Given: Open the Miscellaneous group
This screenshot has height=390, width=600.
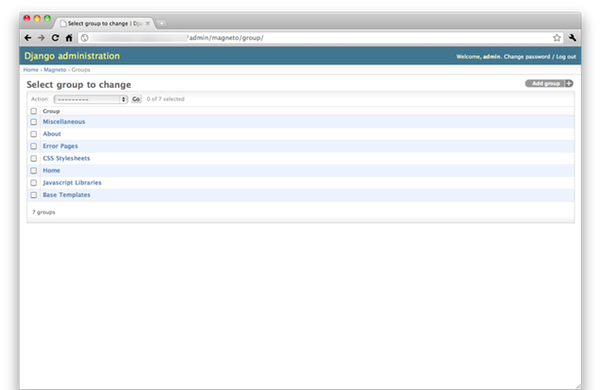Looking at the screenshot, I should point(64,122).
